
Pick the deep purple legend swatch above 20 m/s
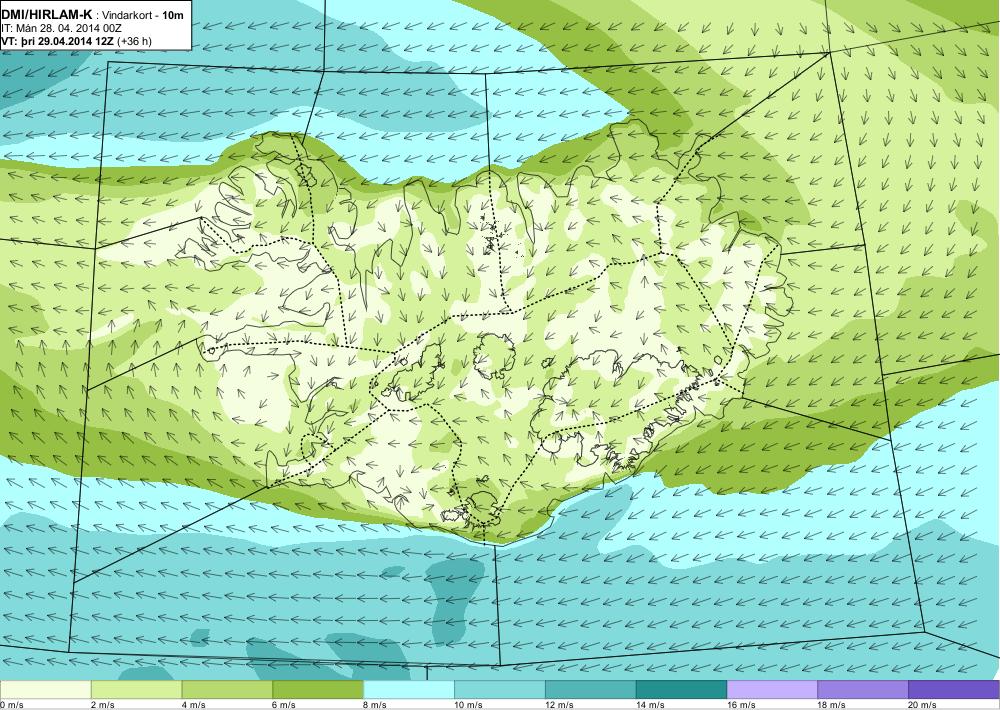954,690
